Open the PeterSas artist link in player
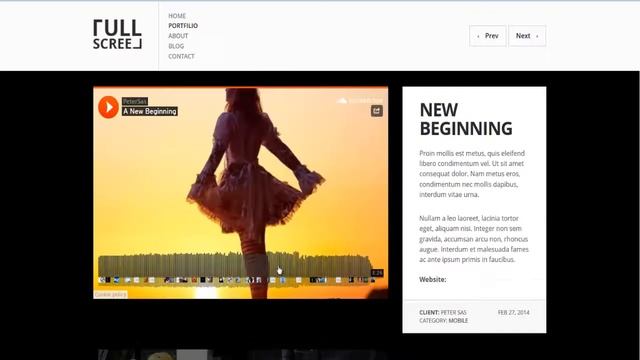 135,101
